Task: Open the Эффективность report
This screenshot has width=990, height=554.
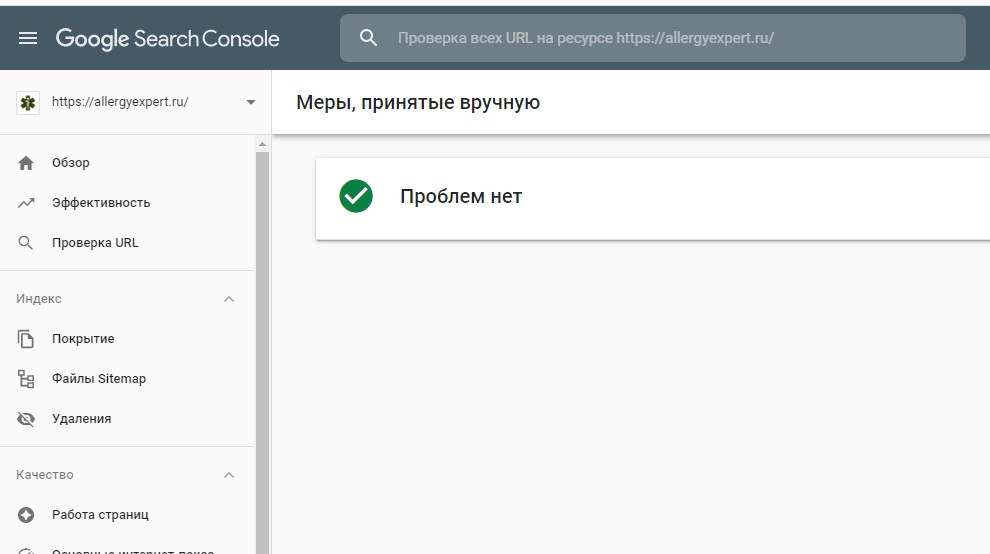Action: click(x=101, y=203)
